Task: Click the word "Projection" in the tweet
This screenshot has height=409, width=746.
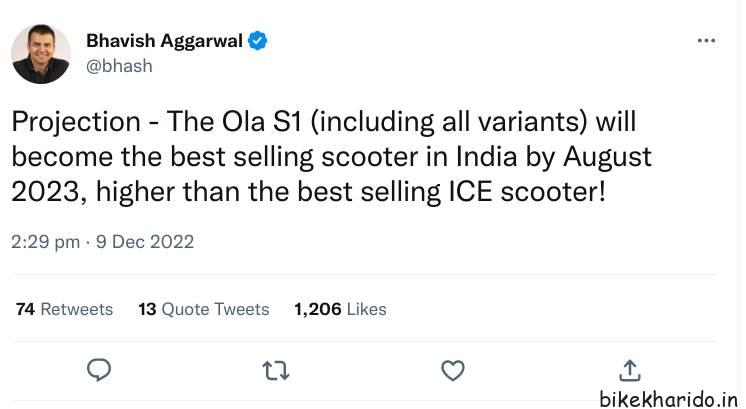Action: (x=76, y=123)
